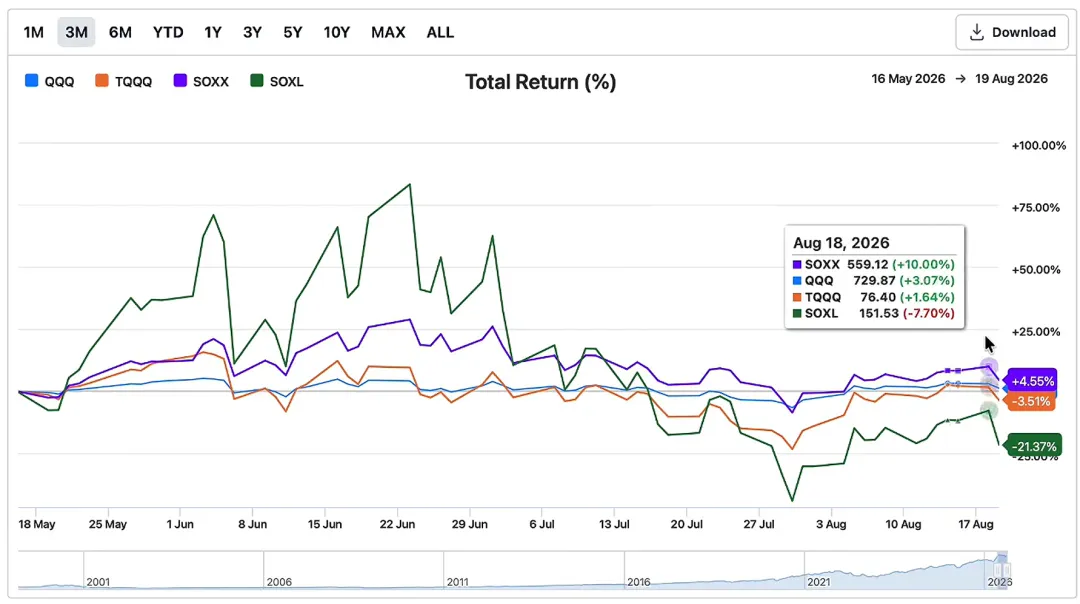Click the 19 Aug 2026 end date
Viewport: 1080px width, 604px height.
click(1011, 79)
